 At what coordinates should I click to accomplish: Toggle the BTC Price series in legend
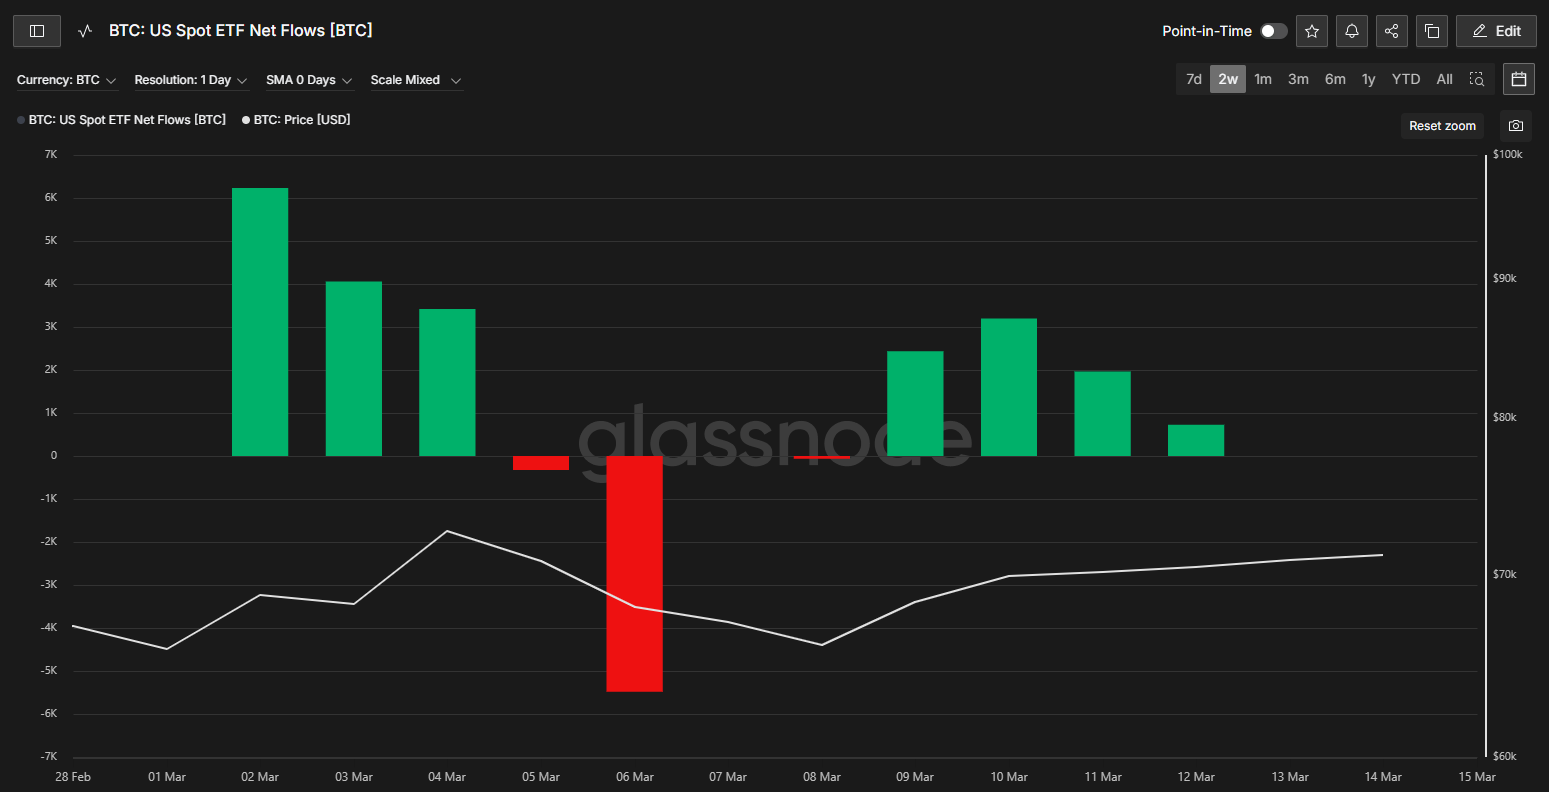tap(301, 120)
